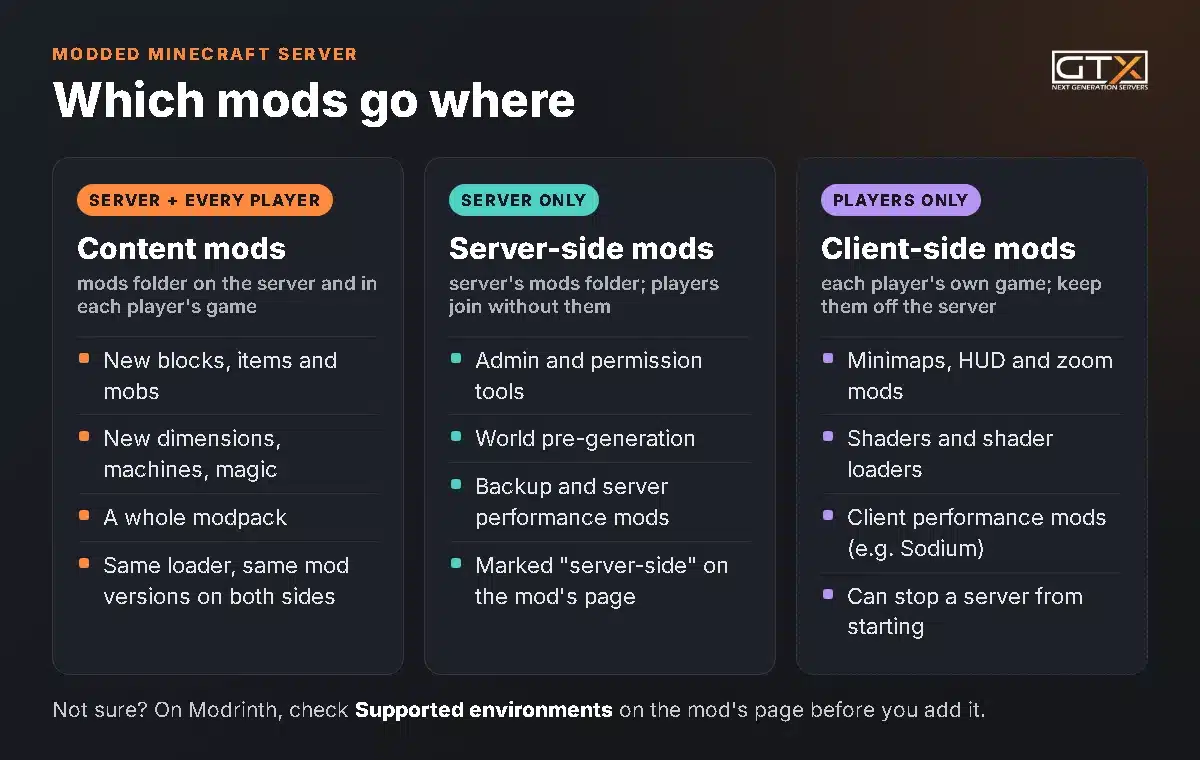Select 'Backup and server performance mods' row
Image resolution: width=1200 pixels, height=760 pixels.
(599, 502)
